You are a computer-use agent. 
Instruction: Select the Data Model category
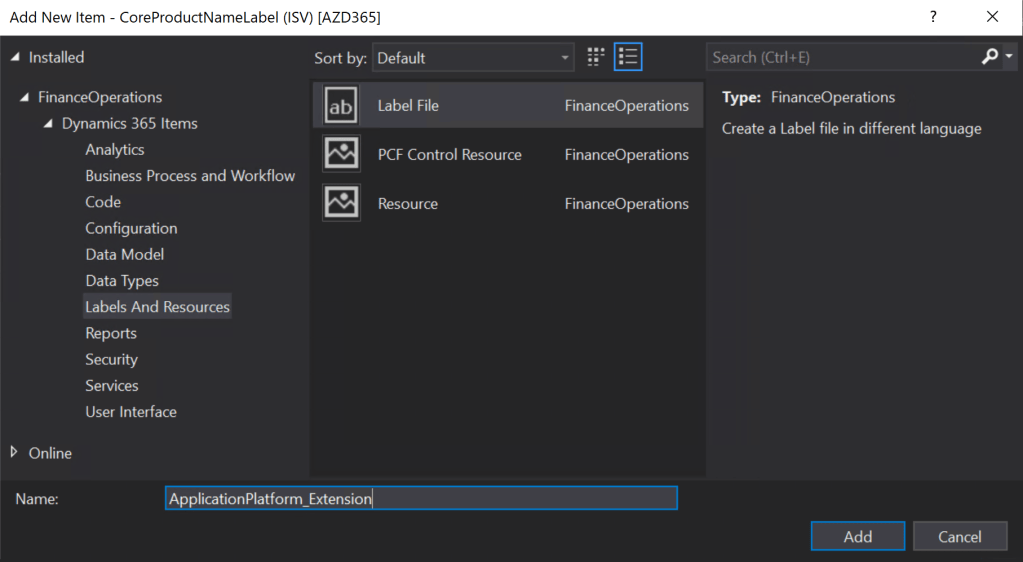click(x=125, y=255)
